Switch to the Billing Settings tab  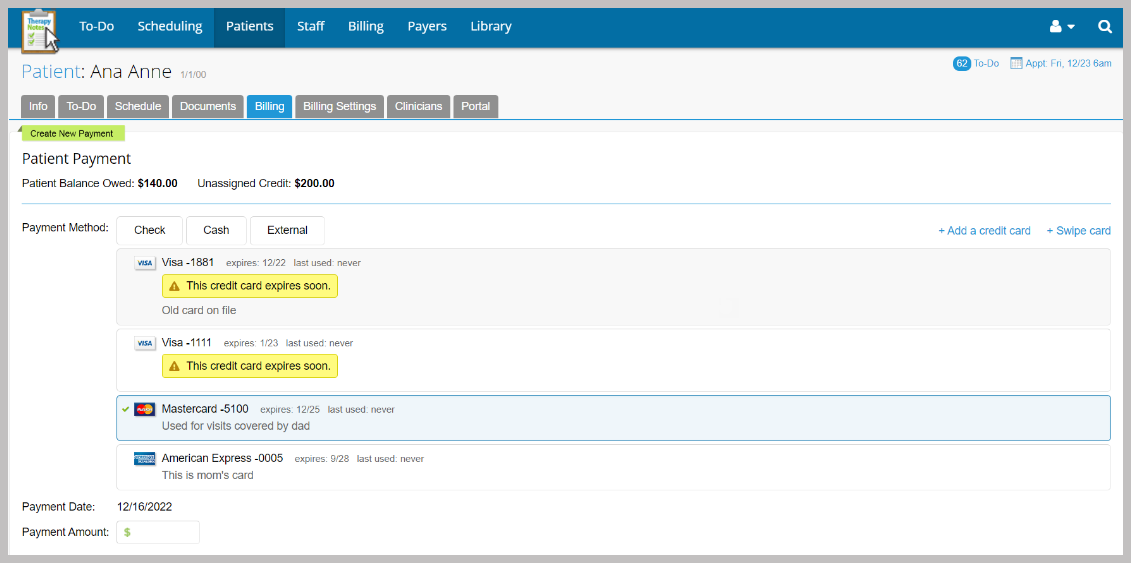(x=339, y=106)
